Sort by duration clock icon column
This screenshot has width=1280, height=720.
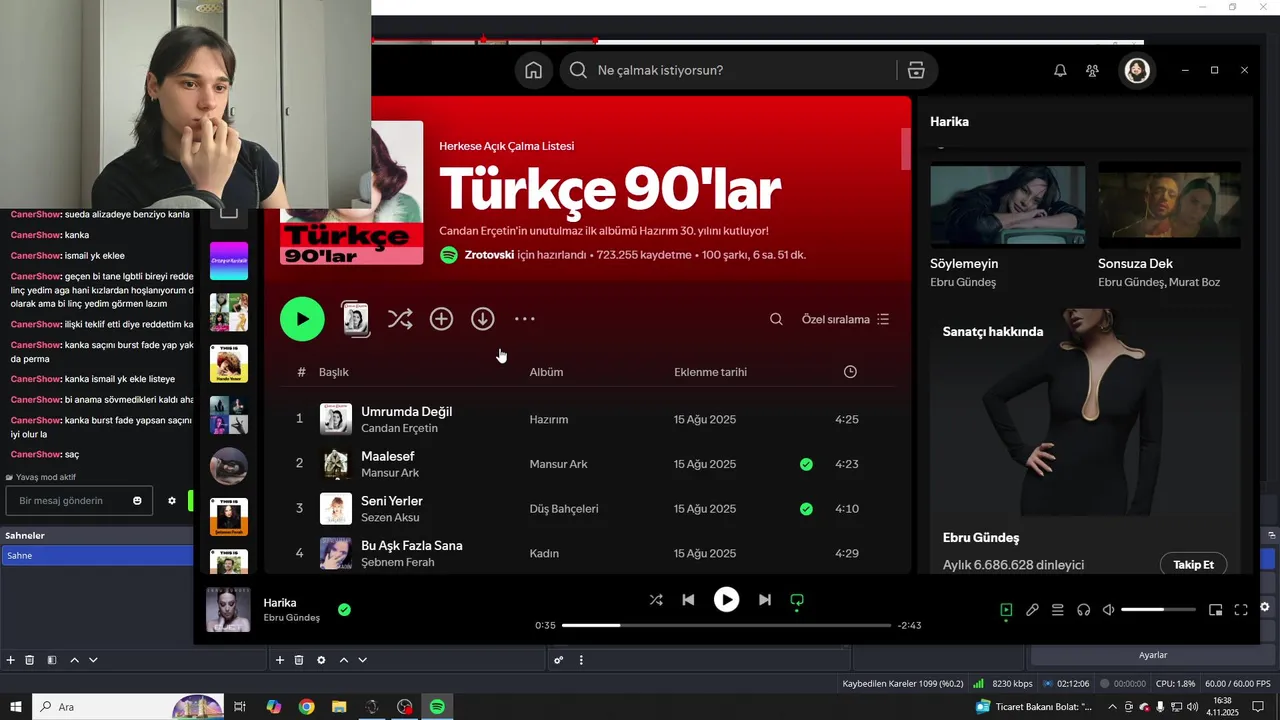[x=850, y=372]
